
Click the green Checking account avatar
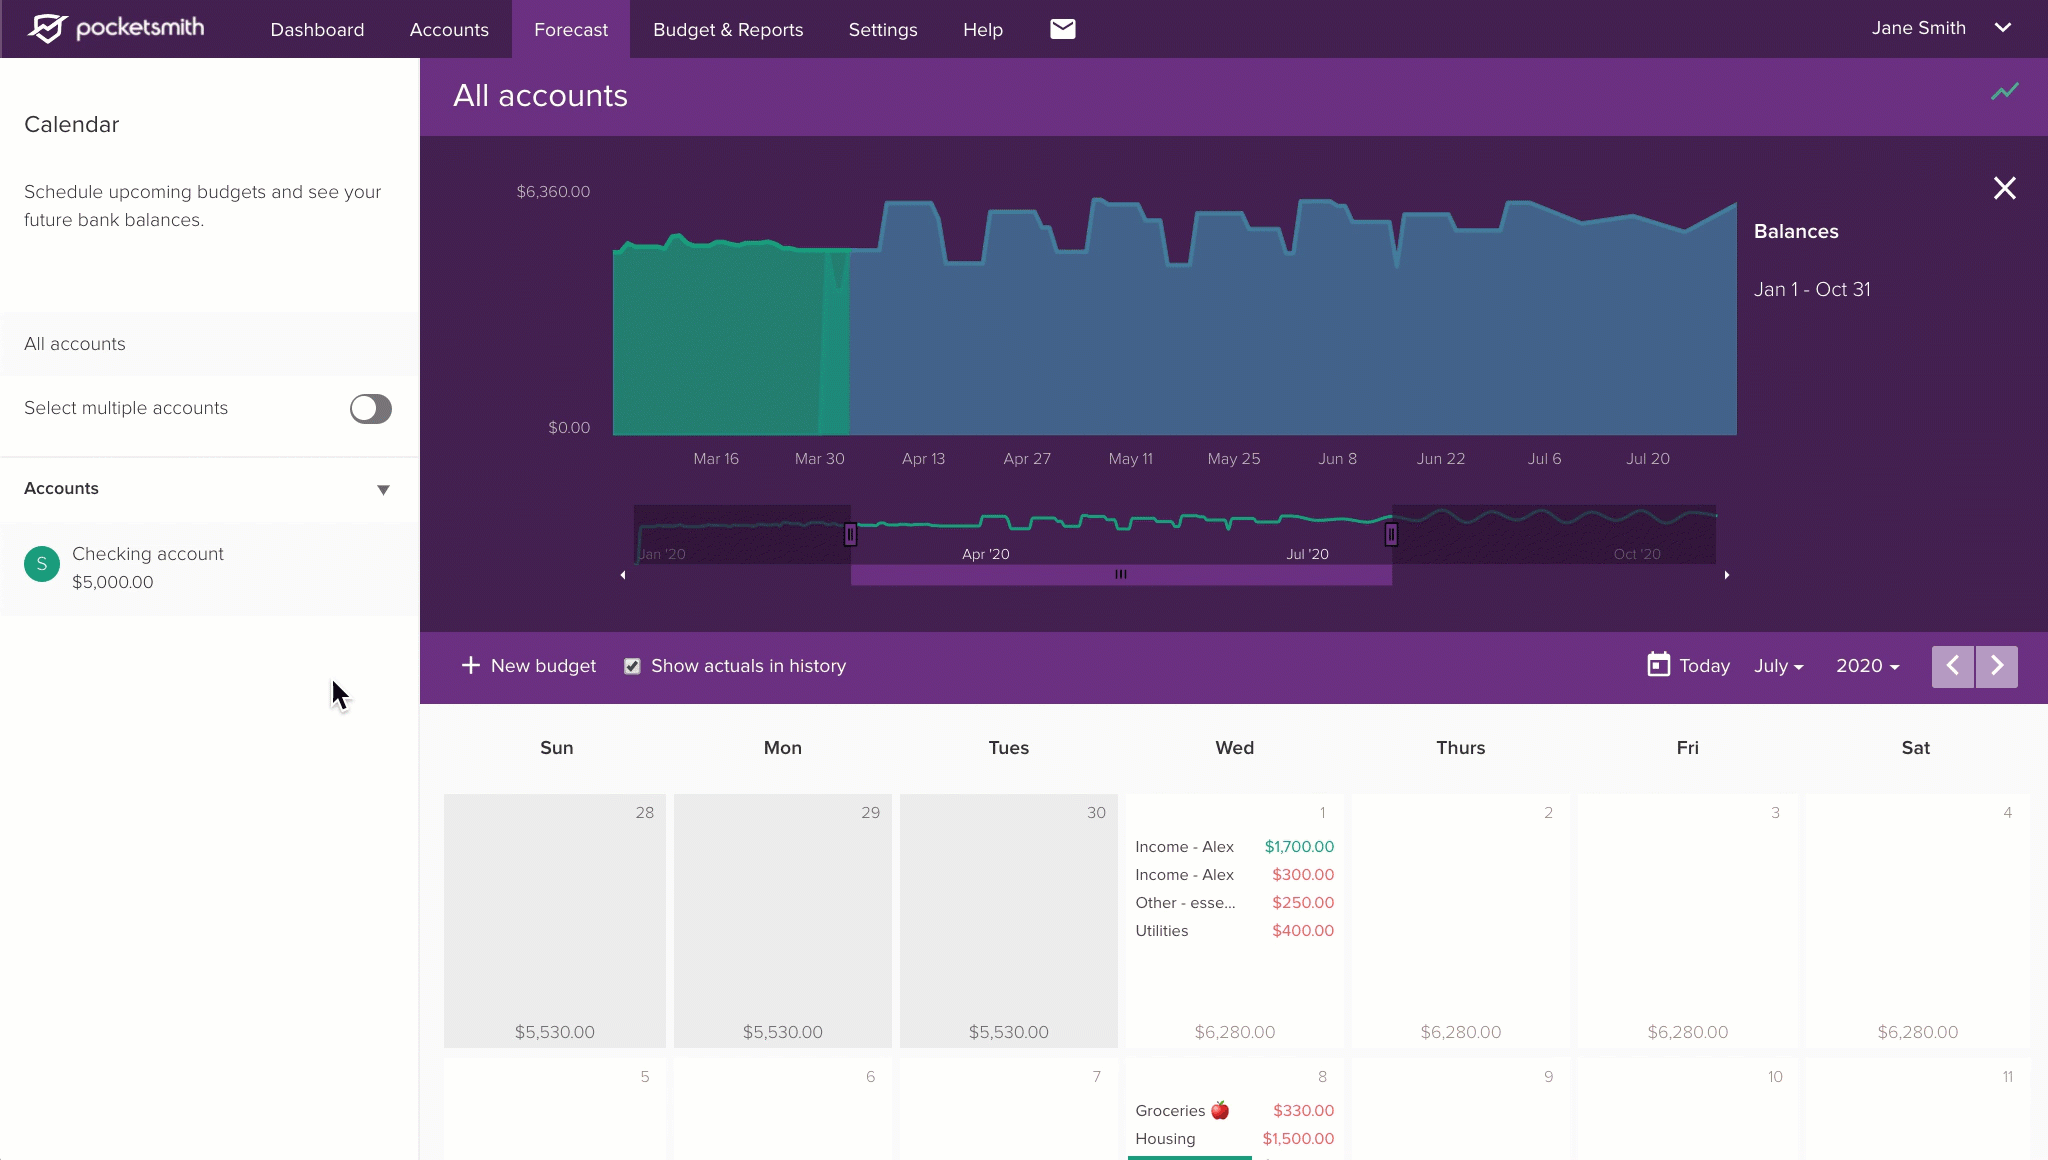point(42,564)
